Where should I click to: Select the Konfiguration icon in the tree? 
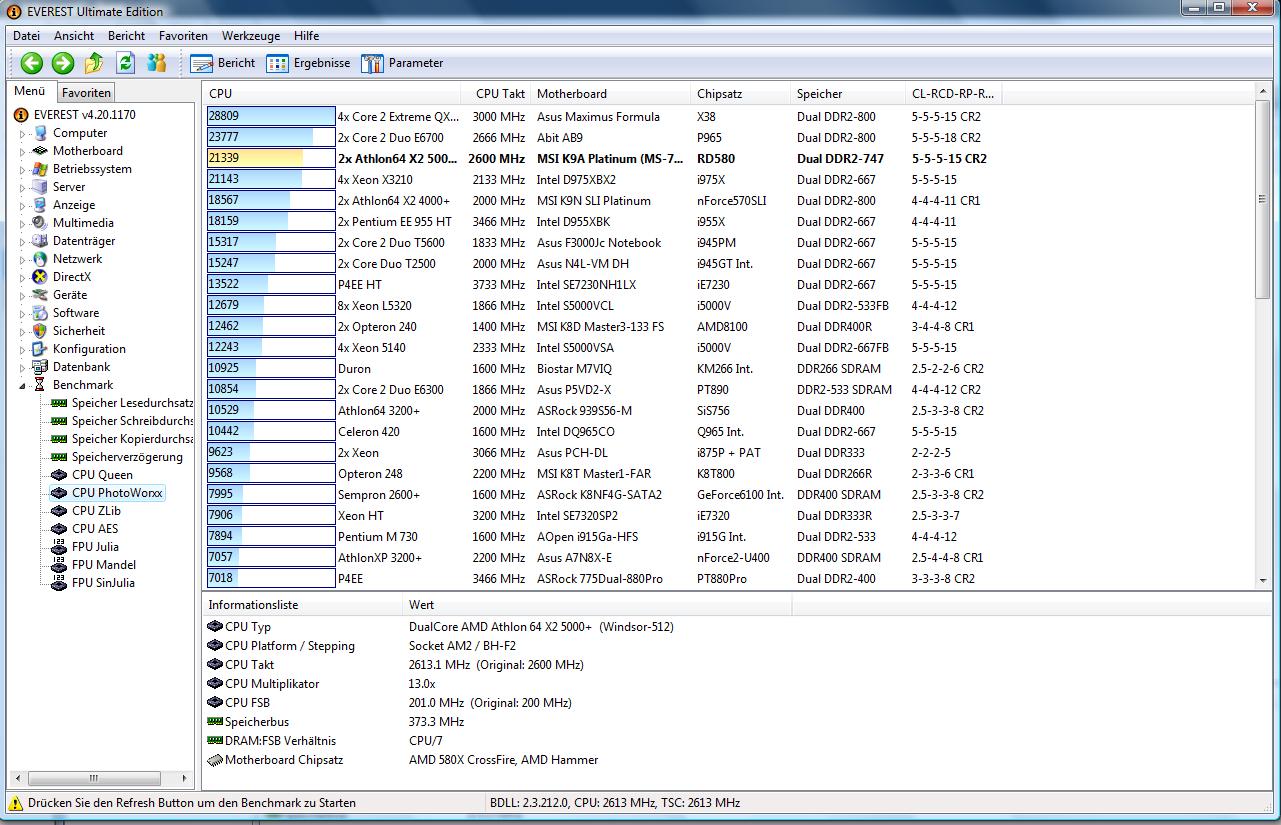39,349
